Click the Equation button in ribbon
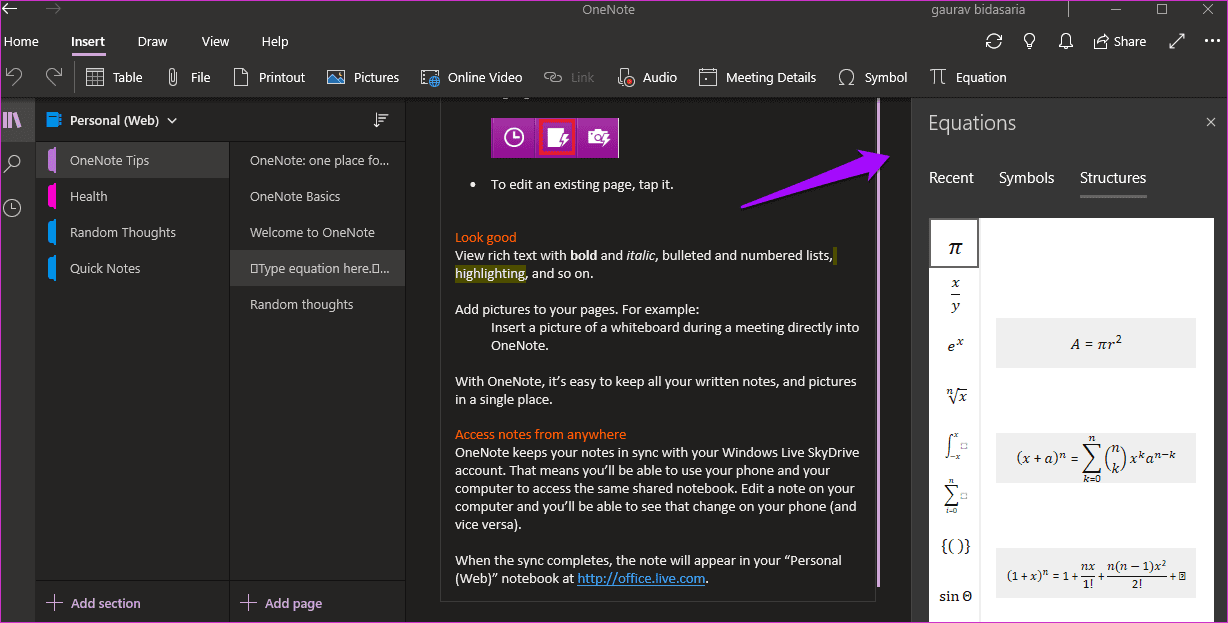 coord(967,77)
